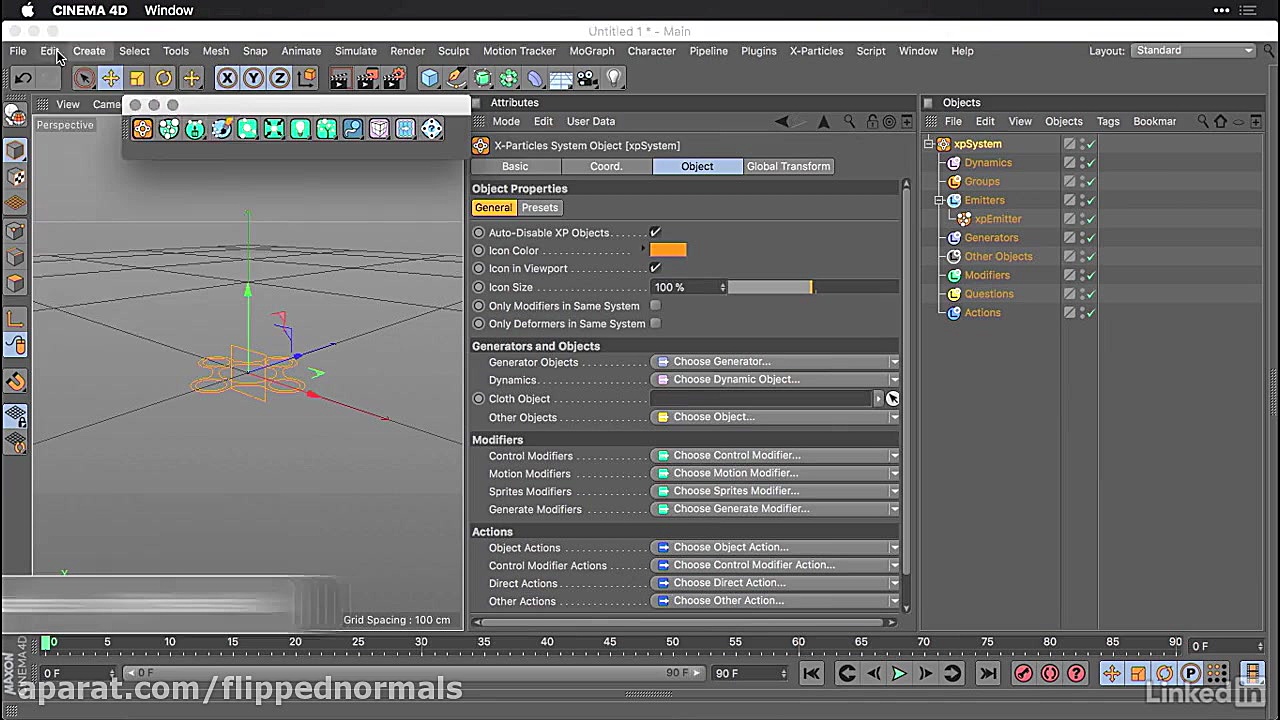This screenshot has height=720, width=1280.
Task: Select the Move tool in the toolbar
Action: click(111, 78)
